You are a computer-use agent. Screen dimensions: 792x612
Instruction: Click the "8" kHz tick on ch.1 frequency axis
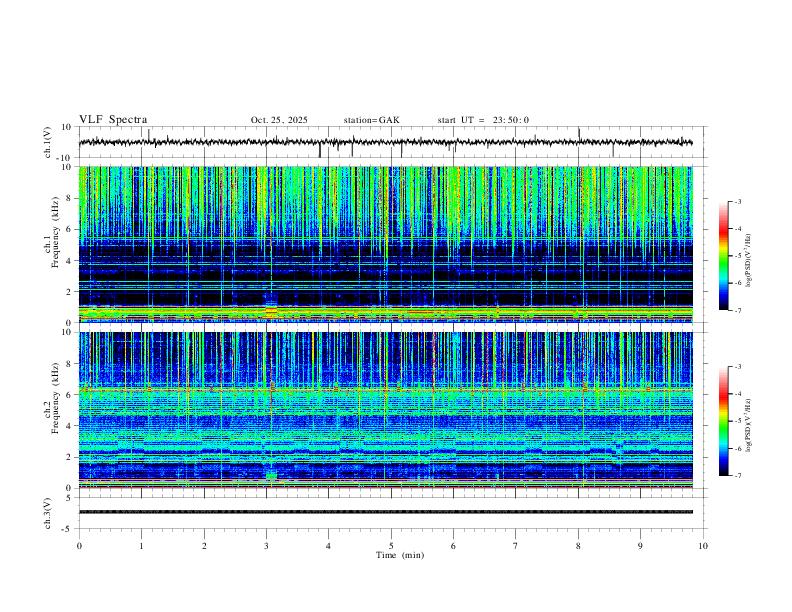pyautogui.click(x=70, y=198)
